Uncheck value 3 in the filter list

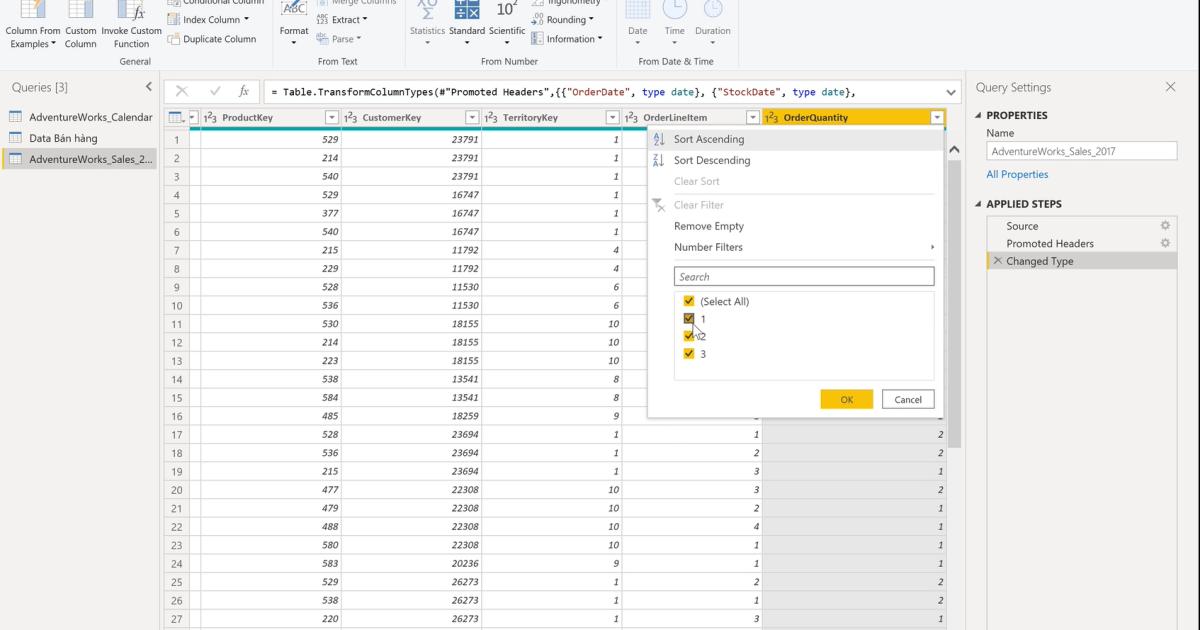click(x=688, y=353)
